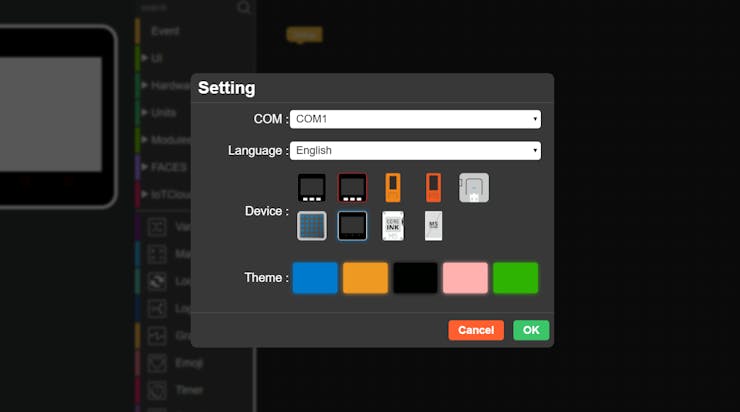Screen dimensions: 740x412
Task: Open the Language dropdown showing English
Action: (415, 151)
